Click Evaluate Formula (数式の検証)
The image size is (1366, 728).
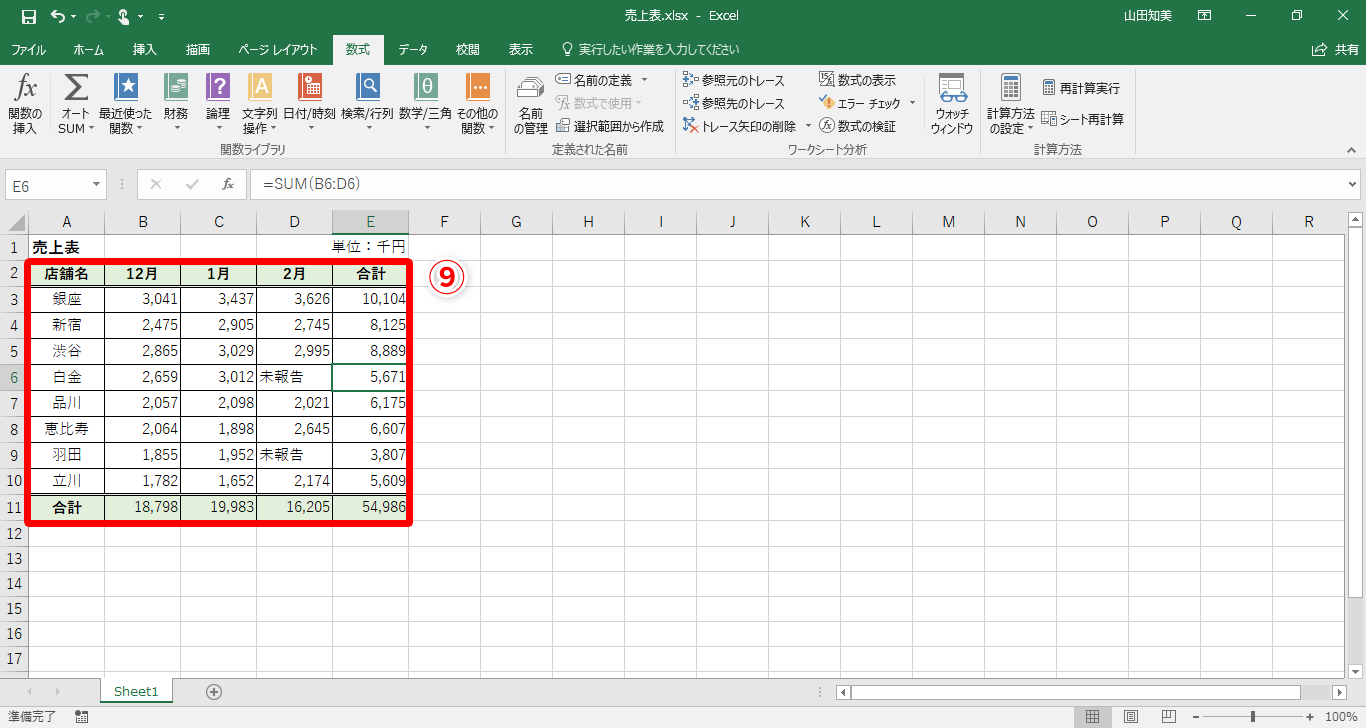(857, 126)
